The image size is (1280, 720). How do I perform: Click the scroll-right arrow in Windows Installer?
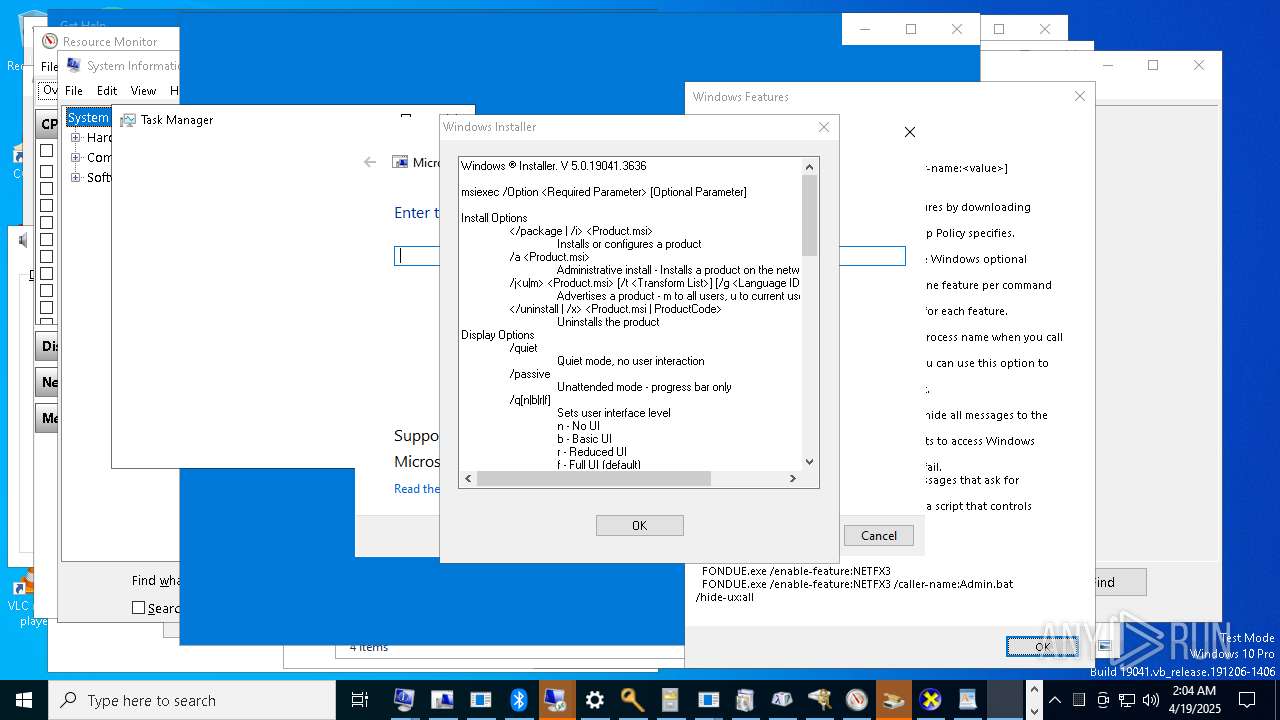pyautogui.click(x=793, y=479)
